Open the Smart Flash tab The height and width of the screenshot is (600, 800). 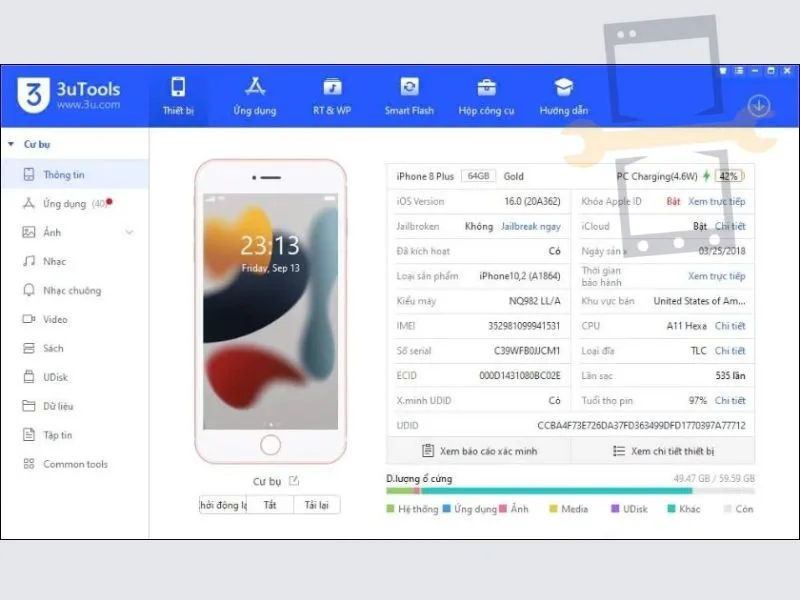pos(409,96)
